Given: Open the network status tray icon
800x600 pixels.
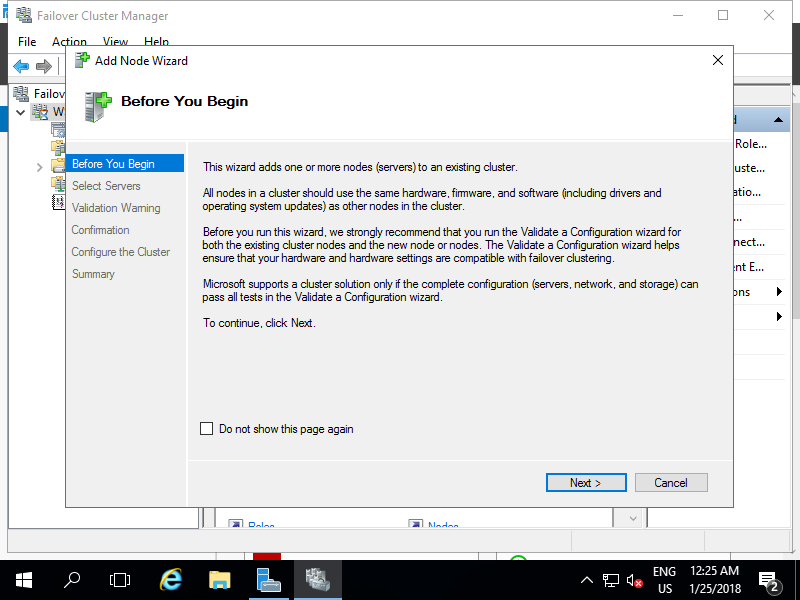Looking at the screenshot, I should [x=611, y=580].
